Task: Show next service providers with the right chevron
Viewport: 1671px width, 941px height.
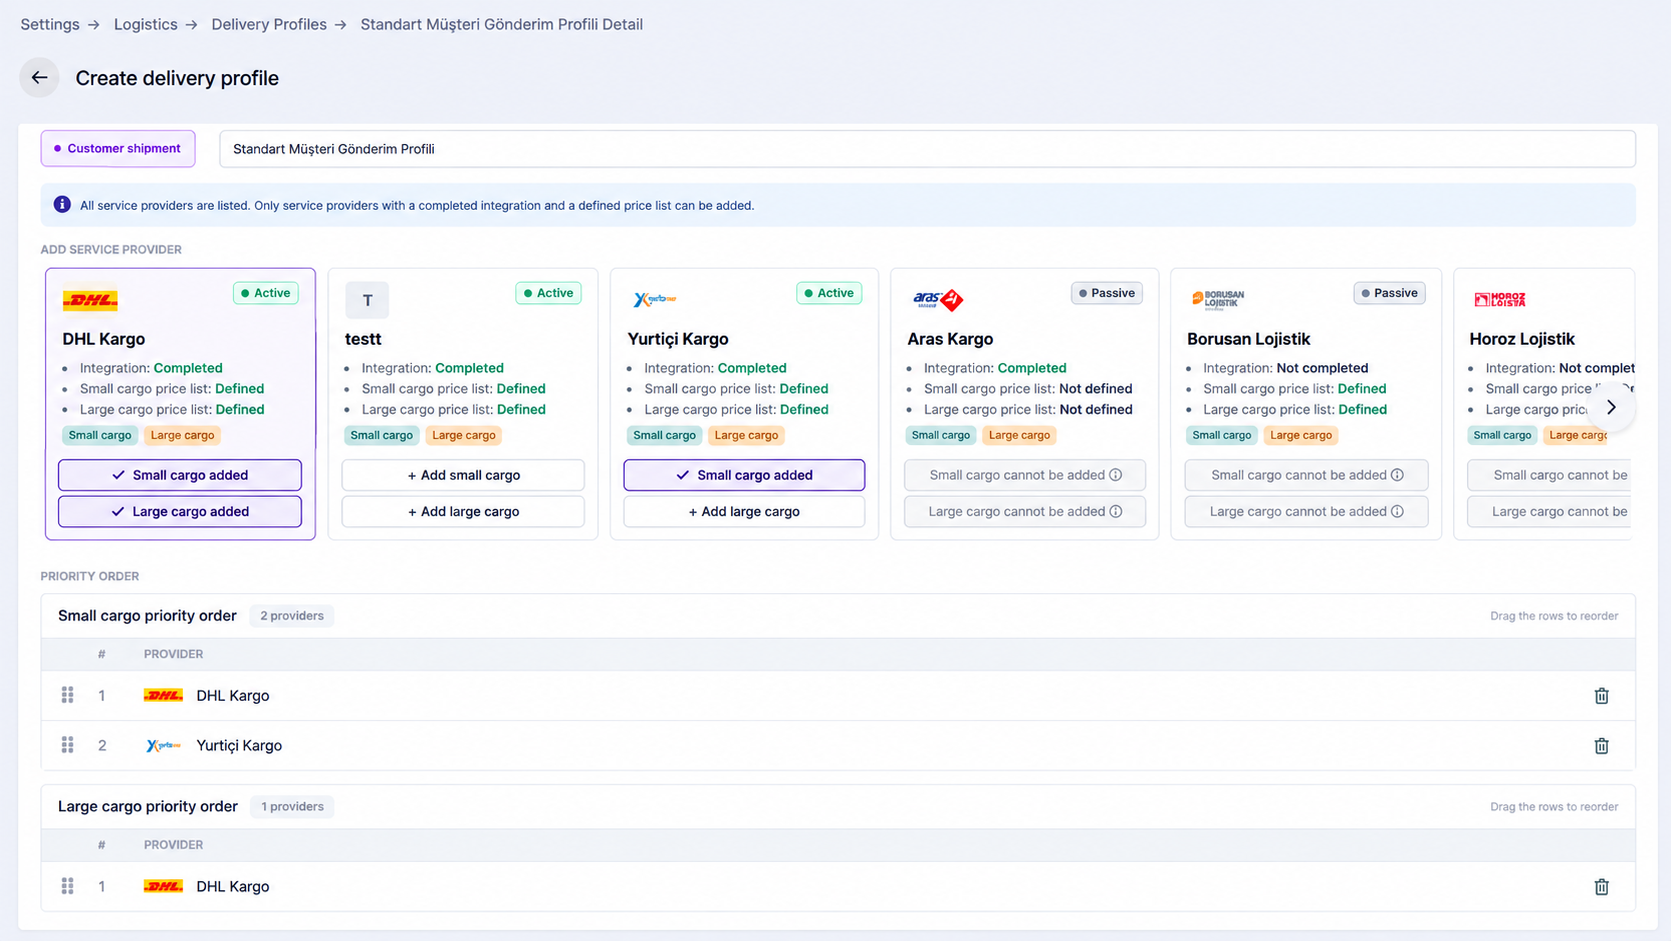Action: (1611, 407)
